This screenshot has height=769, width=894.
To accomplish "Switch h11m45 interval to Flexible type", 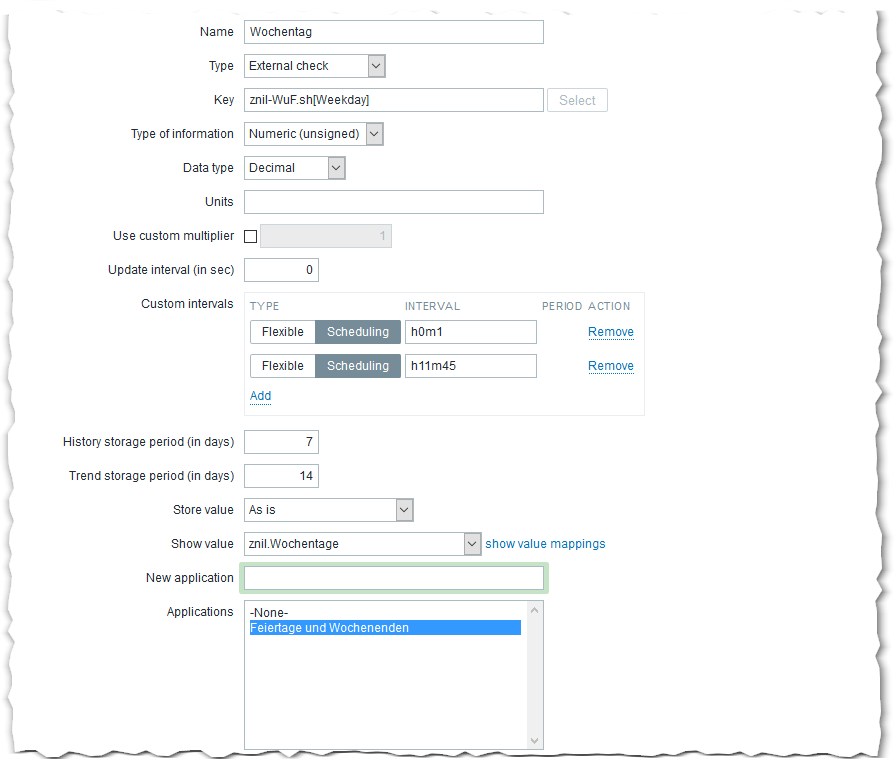I will point(282,366).
